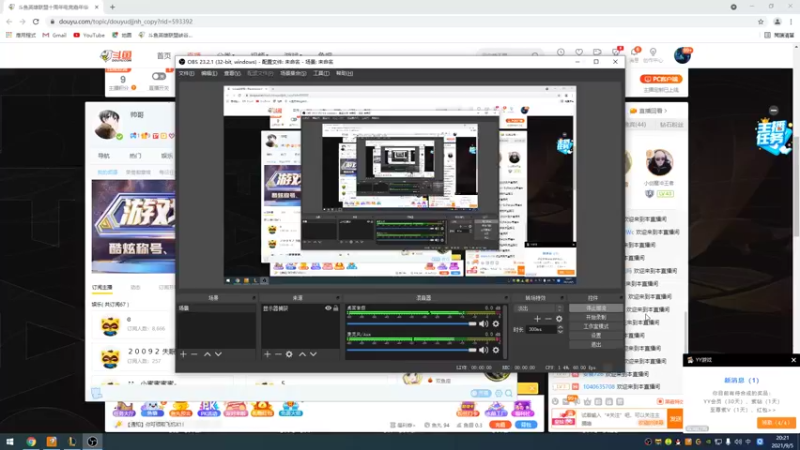Image resolution: width=800 pixels, height=450 pixels.
Task: Move source up in sources panel
Action: coord(302,354)
